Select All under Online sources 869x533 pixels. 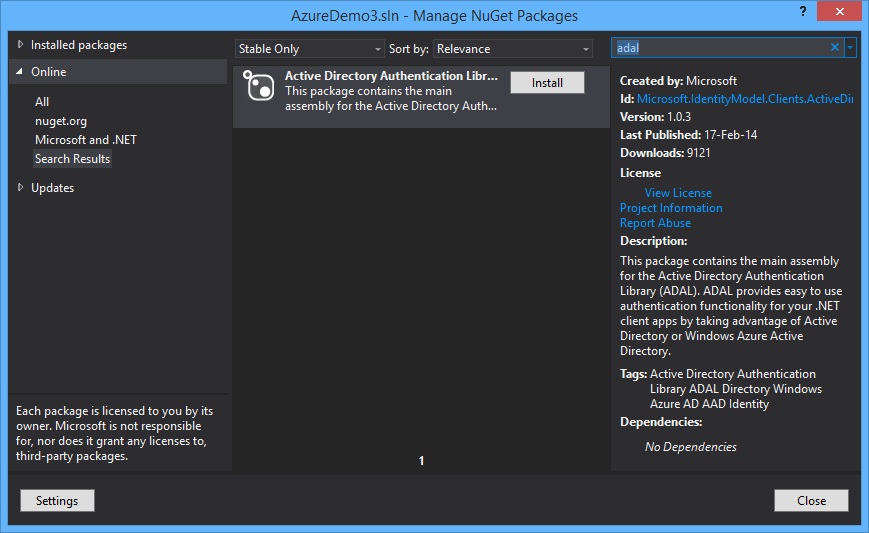(42, 102)
